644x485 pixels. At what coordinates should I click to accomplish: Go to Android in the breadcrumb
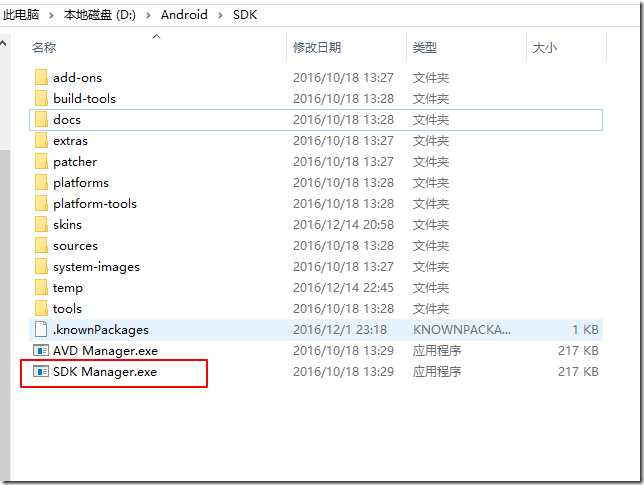point(184,15)
